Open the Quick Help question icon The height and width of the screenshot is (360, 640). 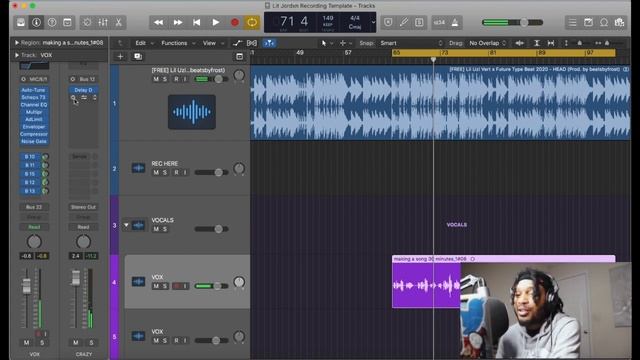pyautogui.click(x=52, y=22)
